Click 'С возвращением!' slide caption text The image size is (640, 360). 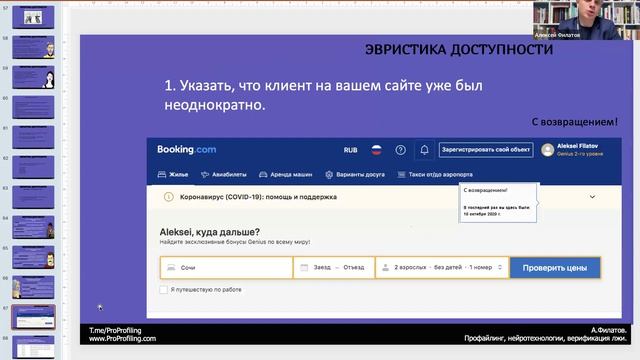(x=575, y=122)
